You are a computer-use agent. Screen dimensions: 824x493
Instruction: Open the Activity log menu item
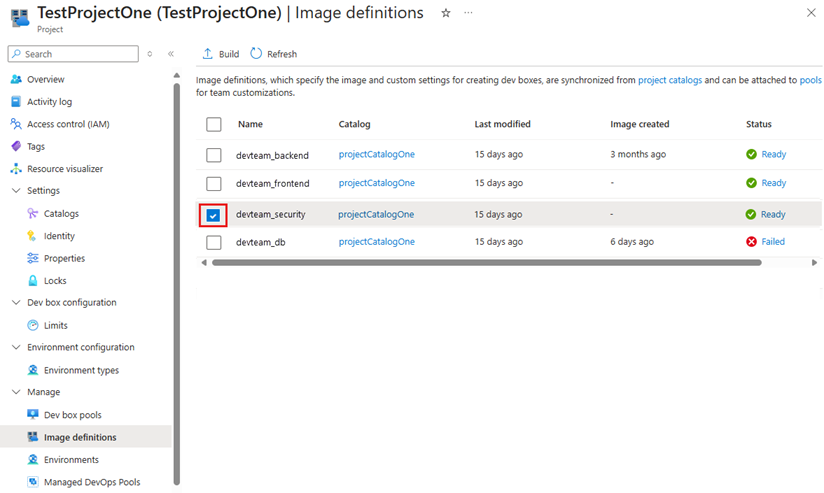pyautogui.click(x=49, y=102)
